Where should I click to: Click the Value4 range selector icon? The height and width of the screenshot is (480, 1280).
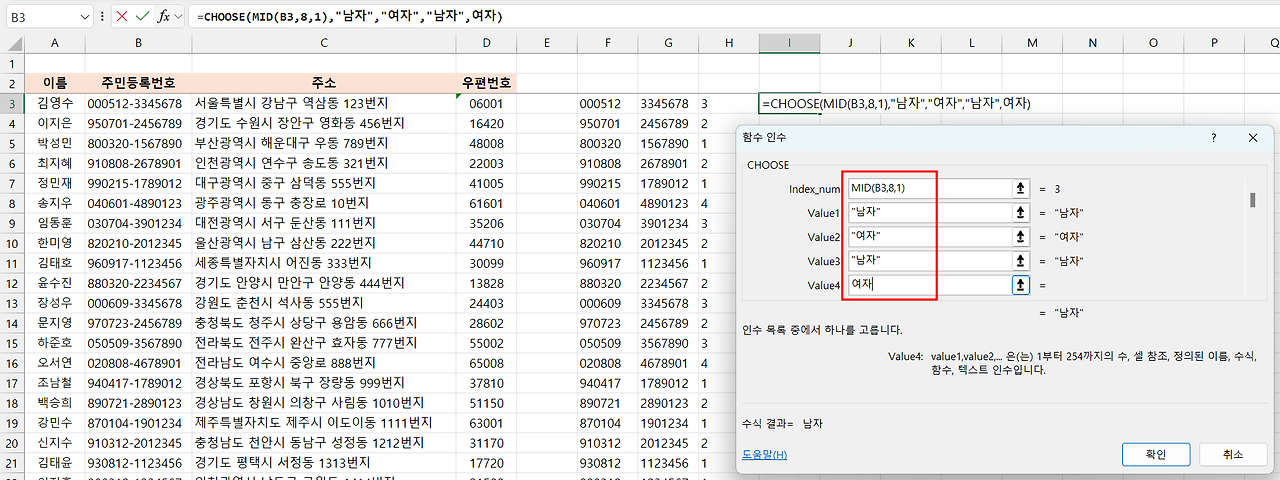1021,284
